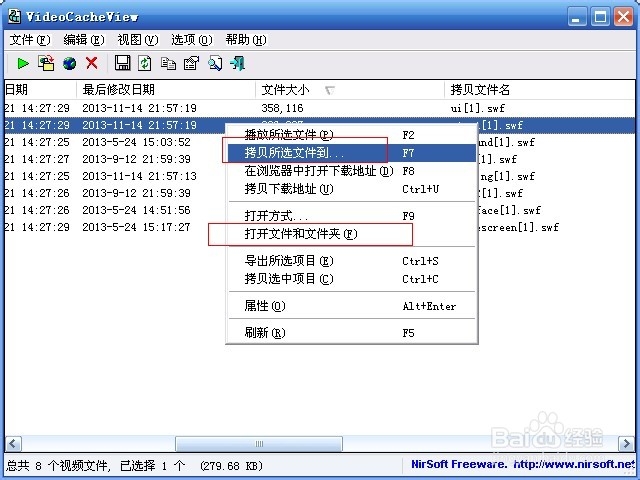Sort by the 最后修改日期 column header

click(166, 89)
